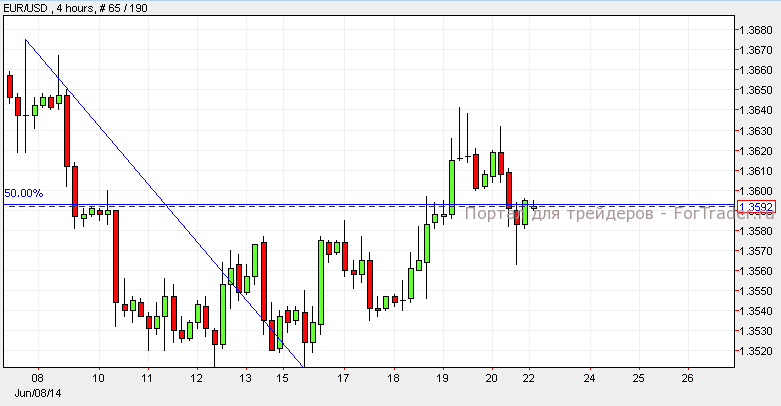Click the date label 22 on time axis

pos(528,378)
